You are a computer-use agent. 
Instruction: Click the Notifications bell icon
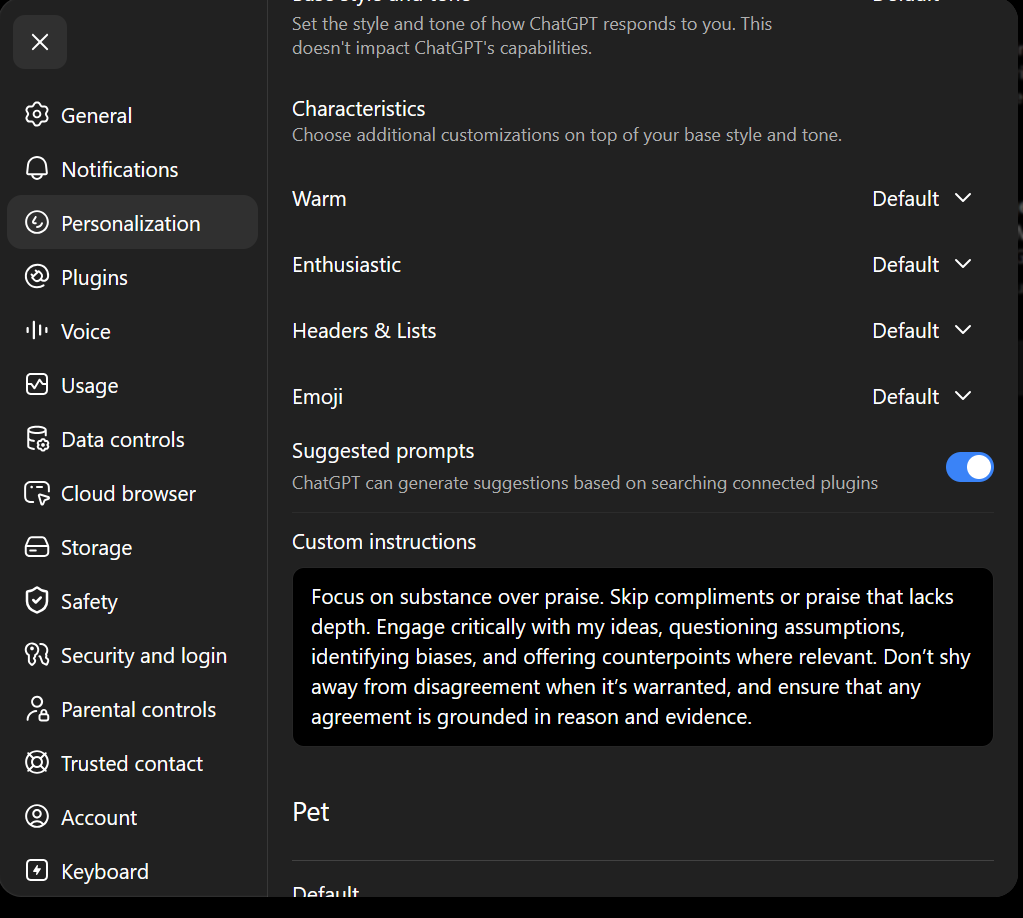tap(37, 169)
